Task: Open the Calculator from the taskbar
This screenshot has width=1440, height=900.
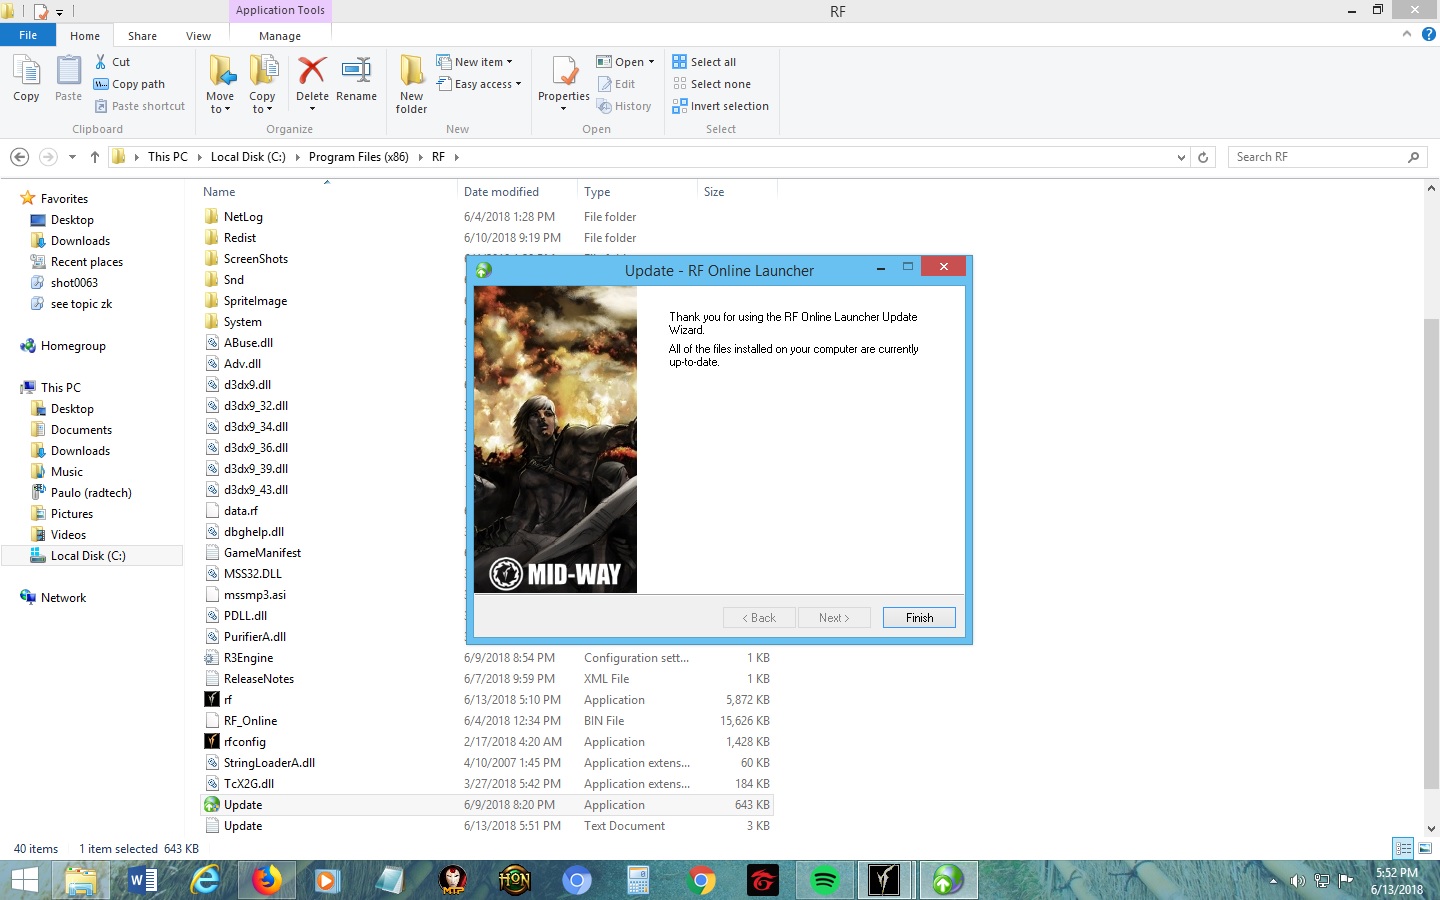Action: tap(639, 880)
